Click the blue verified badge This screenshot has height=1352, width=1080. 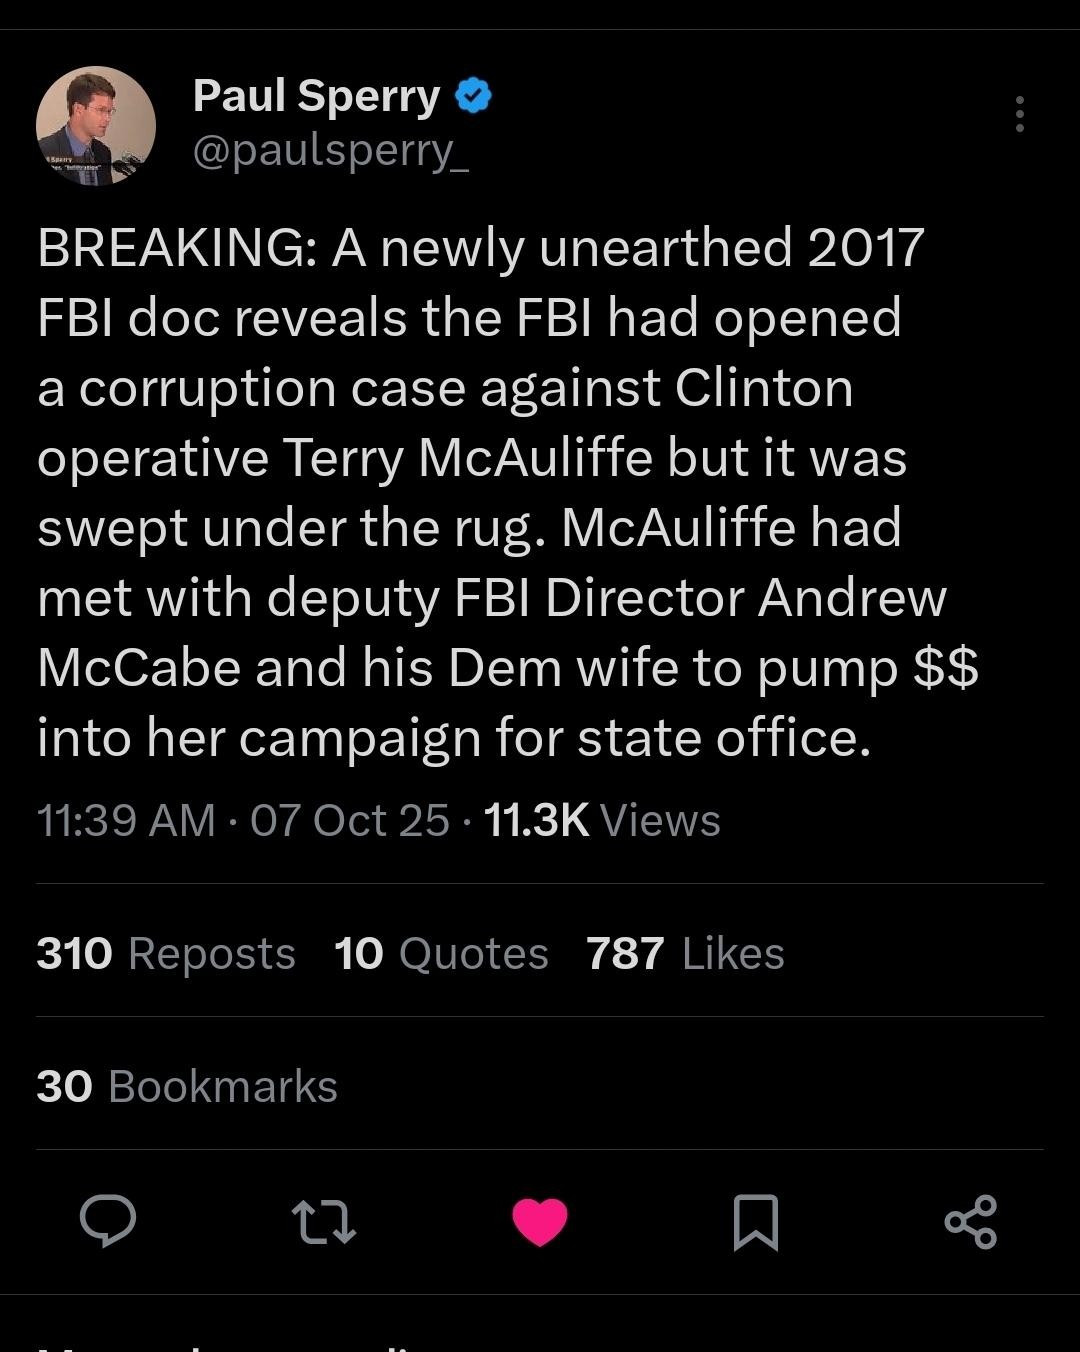pyautogui.click(x=474, y=96)
